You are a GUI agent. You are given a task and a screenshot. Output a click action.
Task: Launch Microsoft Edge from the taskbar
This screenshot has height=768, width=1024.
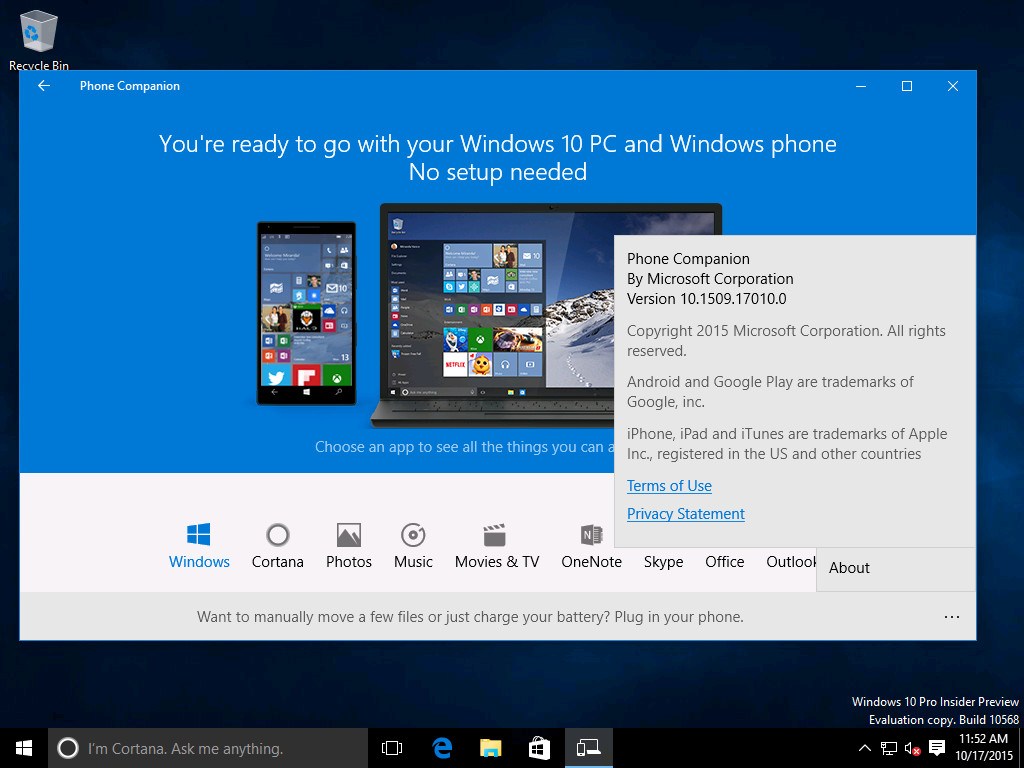pyautogui.click(x=442, y=748)
